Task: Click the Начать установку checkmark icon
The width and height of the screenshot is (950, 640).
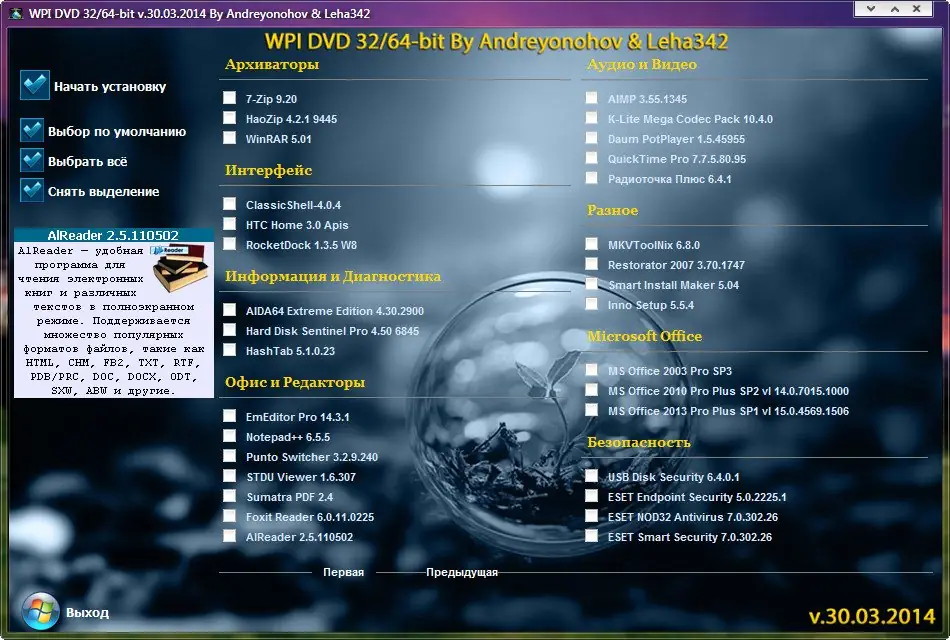Action: 35,85
